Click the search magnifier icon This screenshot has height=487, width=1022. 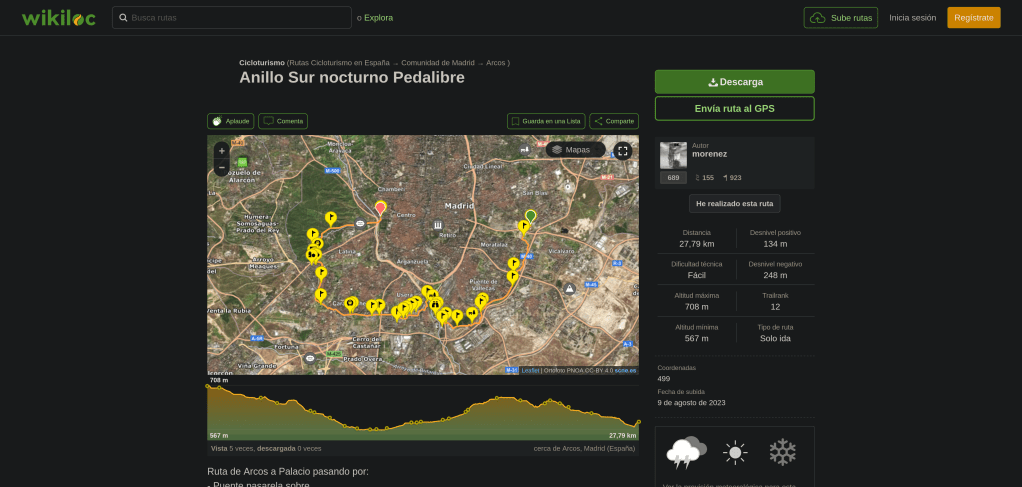[123, 18]
